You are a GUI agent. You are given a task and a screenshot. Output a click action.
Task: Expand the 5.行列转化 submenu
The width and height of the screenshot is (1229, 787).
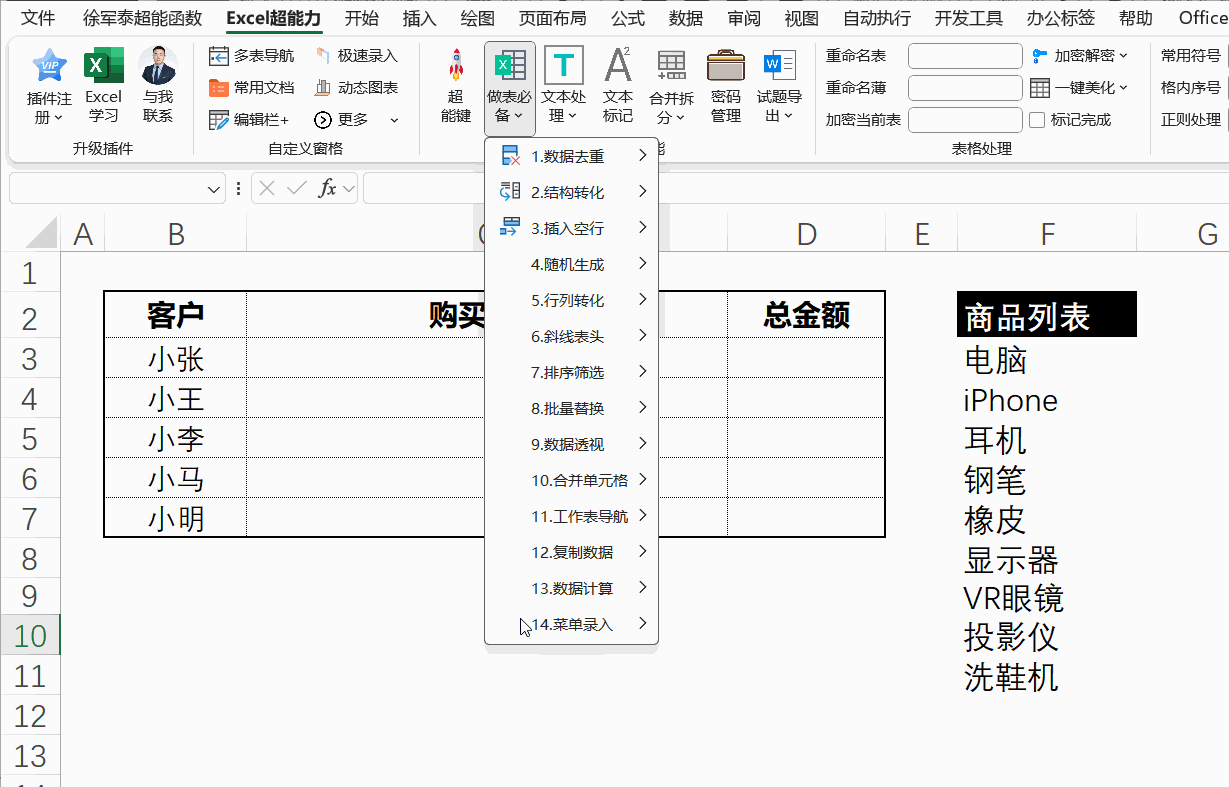point(571,300)
